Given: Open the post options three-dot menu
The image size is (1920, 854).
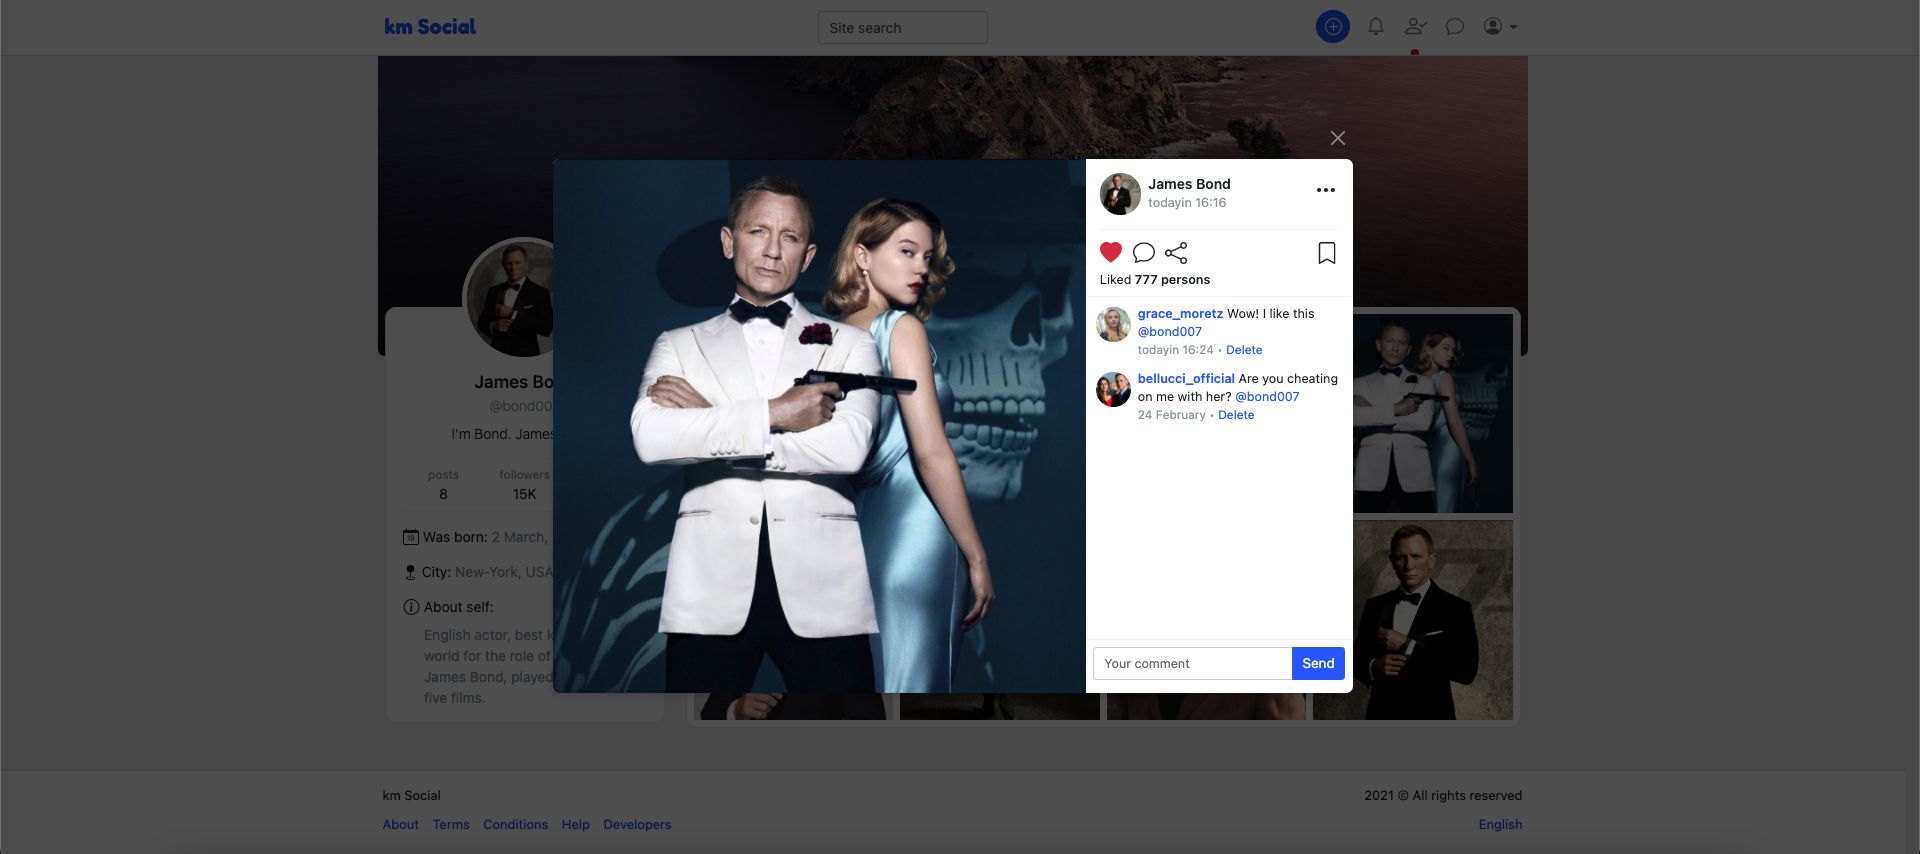Looking at the screenshot, I should (x=1326, y=190).
